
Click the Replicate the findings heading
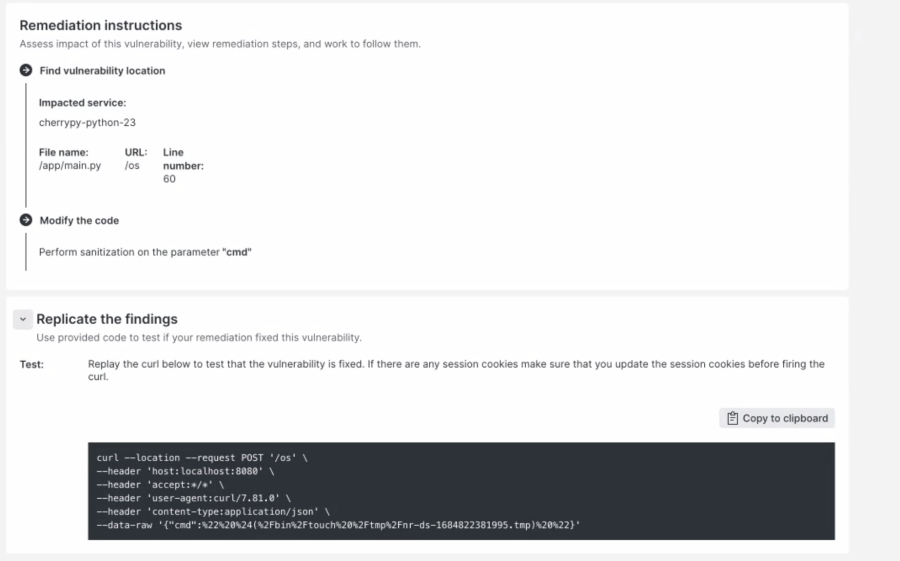click(x=107, y=319)
